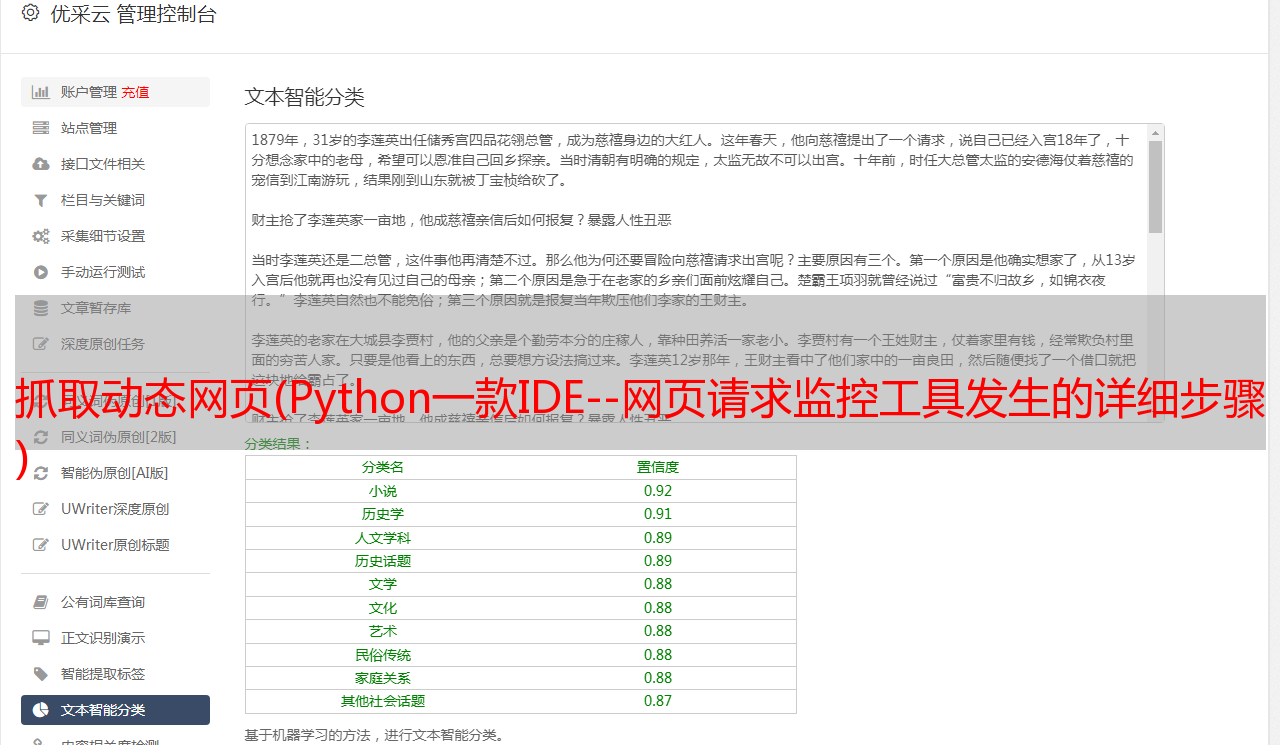The image size is (1280, 745).
Task: Click the 0.91 confidence value
Action: (658, 514)
